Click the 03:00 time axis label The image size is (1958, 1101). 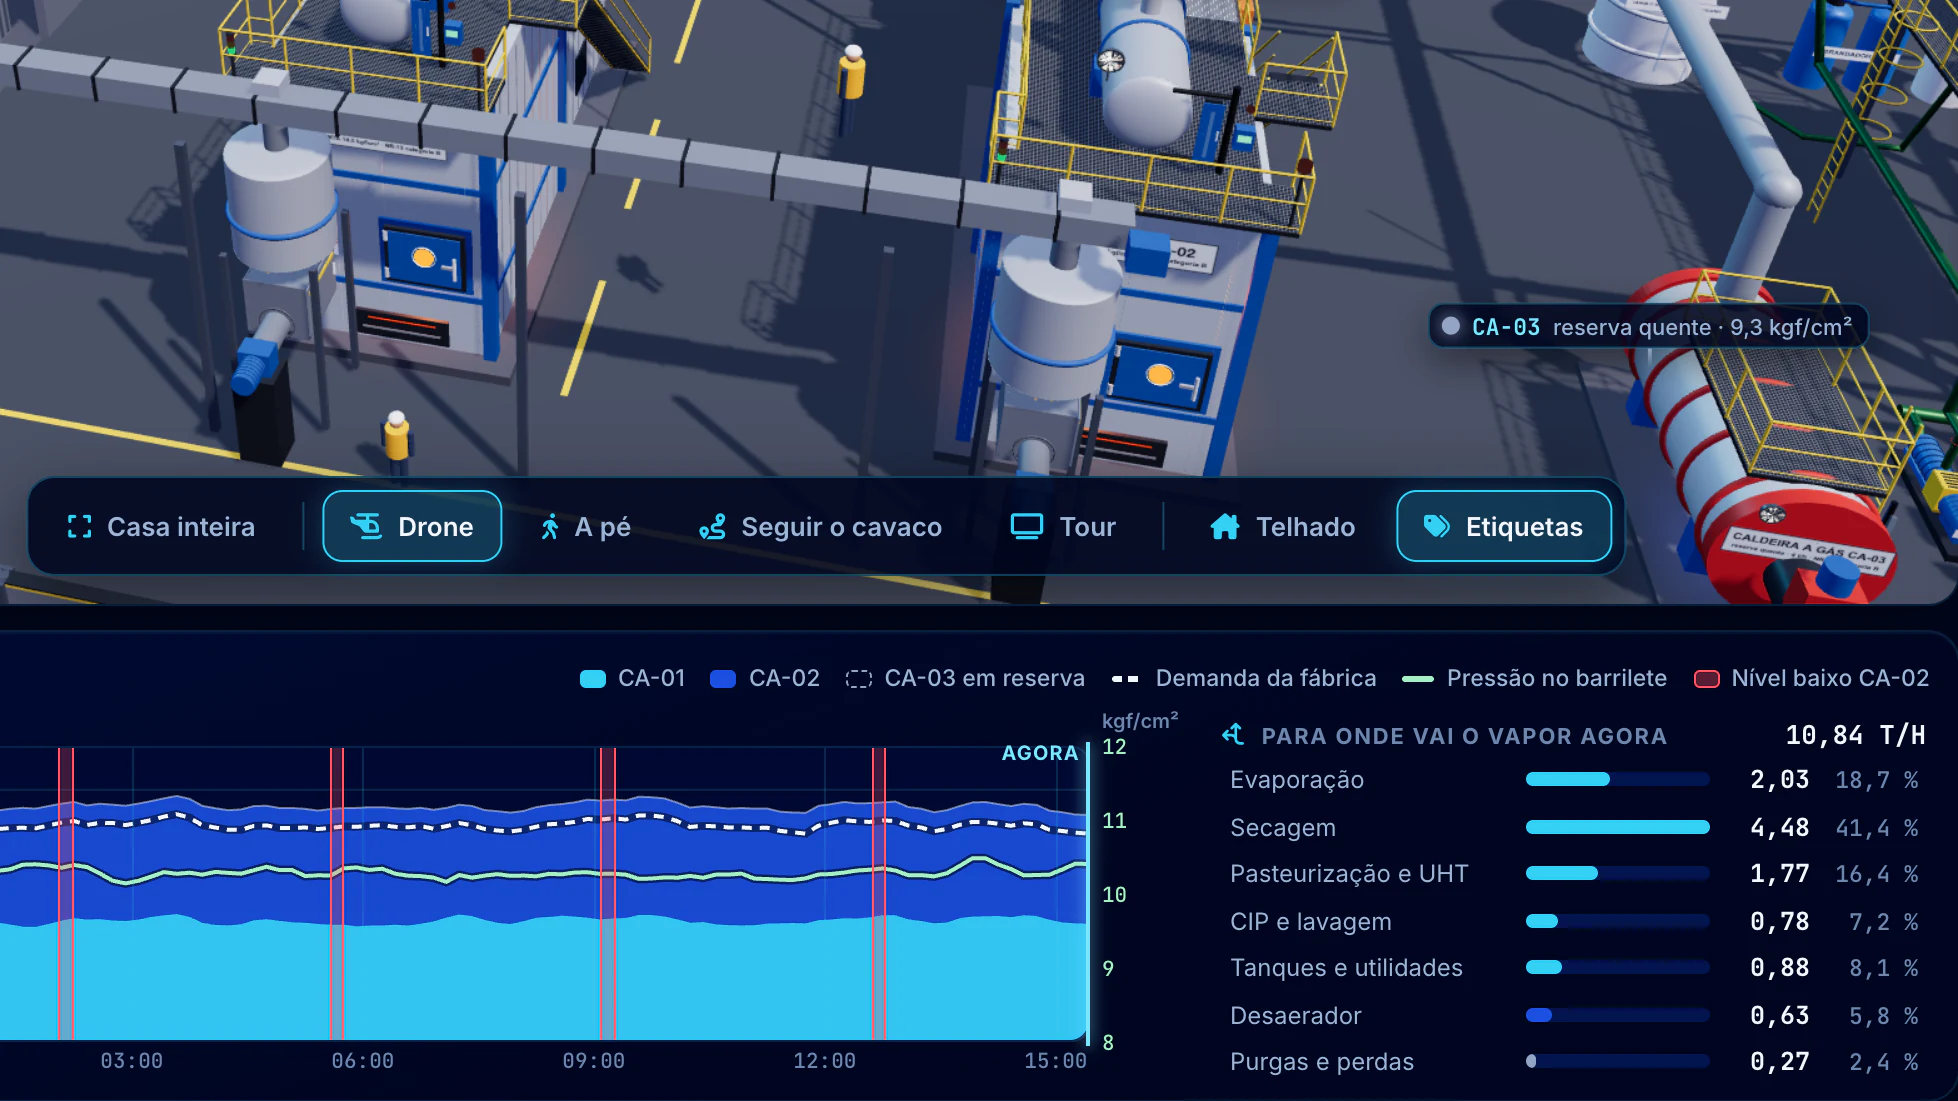pos(131,1061)
